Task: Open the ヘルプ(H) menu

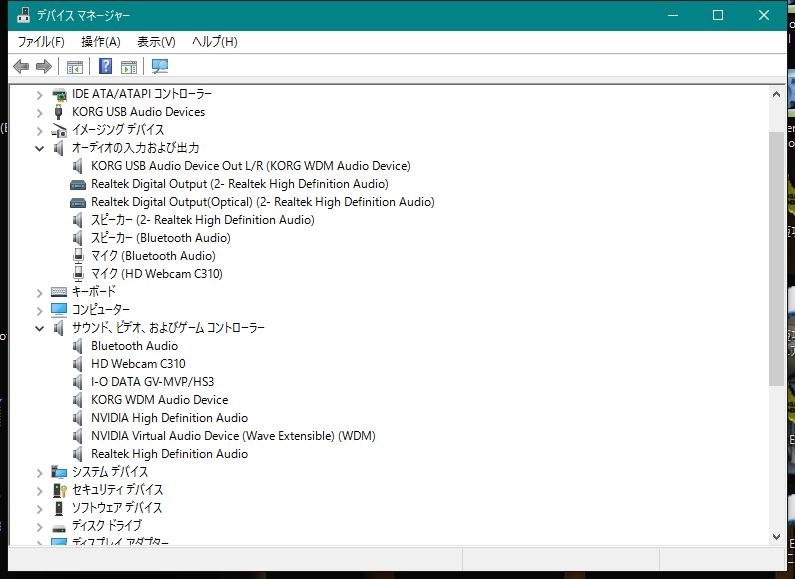Action: [x=214, y=42]
